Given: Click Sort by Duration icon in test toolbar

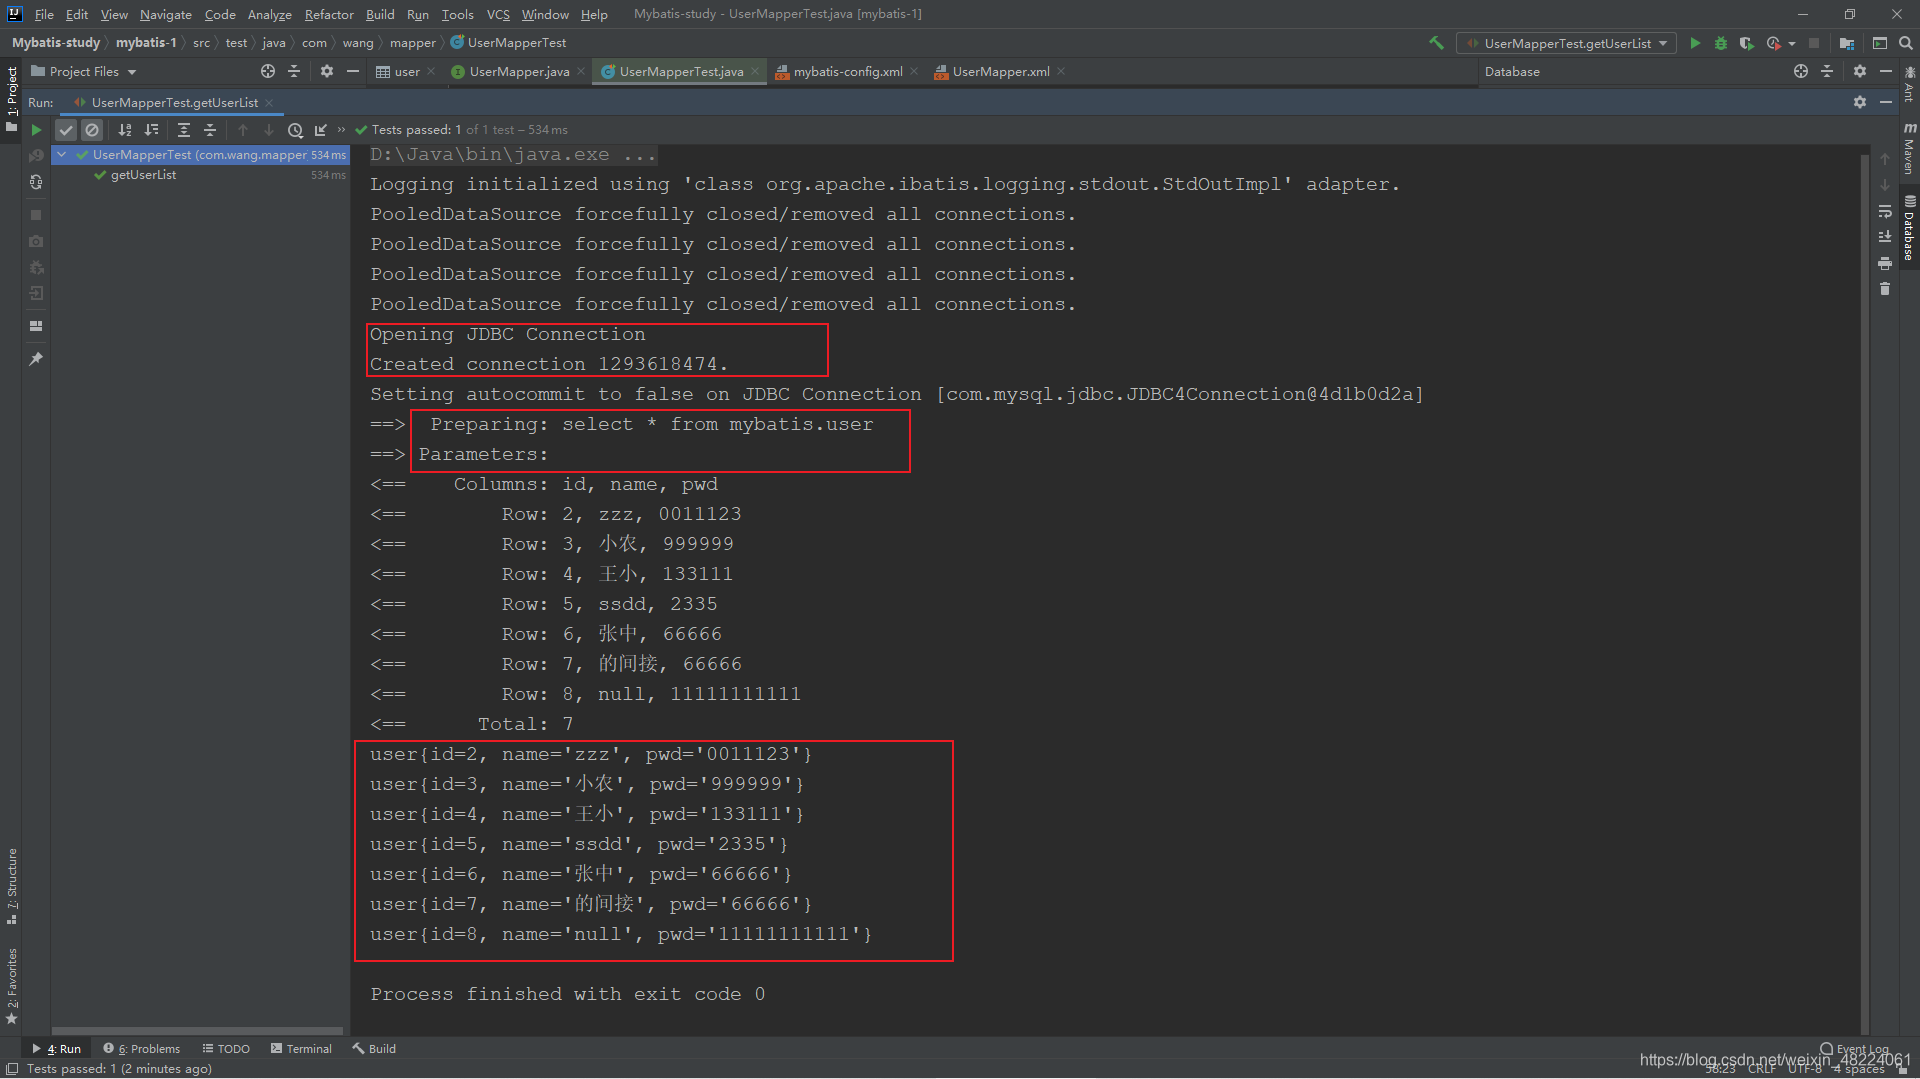Looking at the screenshot, I should tap(151, 130).
